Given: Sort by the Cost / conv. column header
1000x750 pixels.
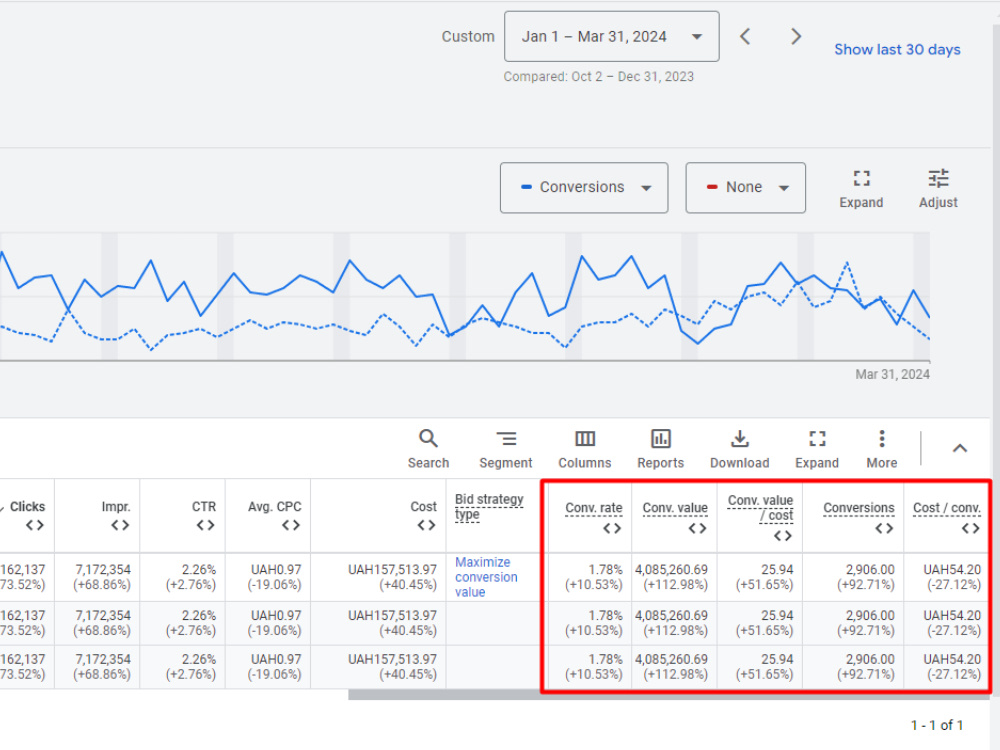Looking at the screenshot, I should (946, 508).
